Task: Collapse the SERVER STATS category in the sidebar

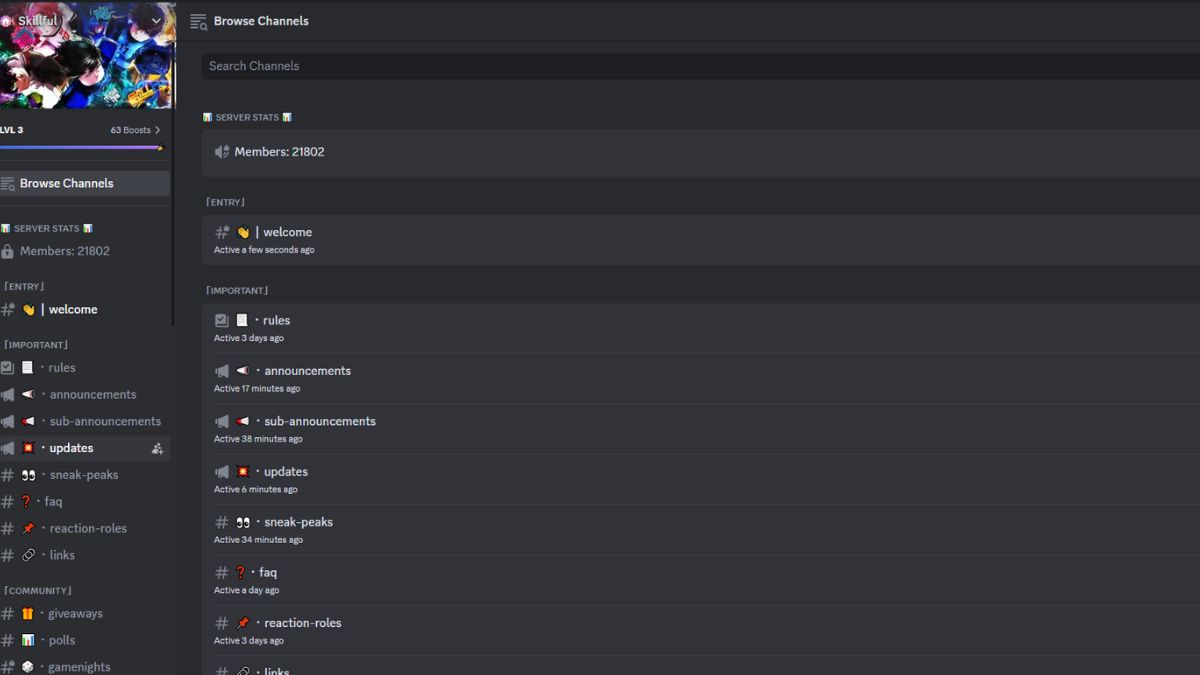Action: (46, 229)
